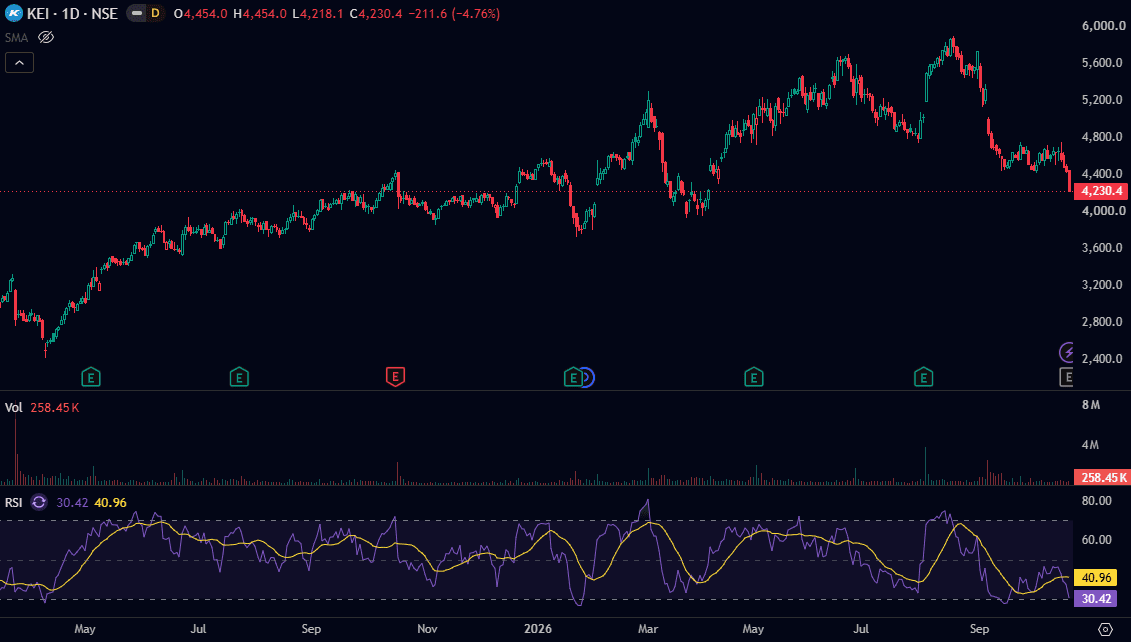Click the Sep label at right of time axis
Screen dimensions: 1131x642
click(x=980, y=629)
